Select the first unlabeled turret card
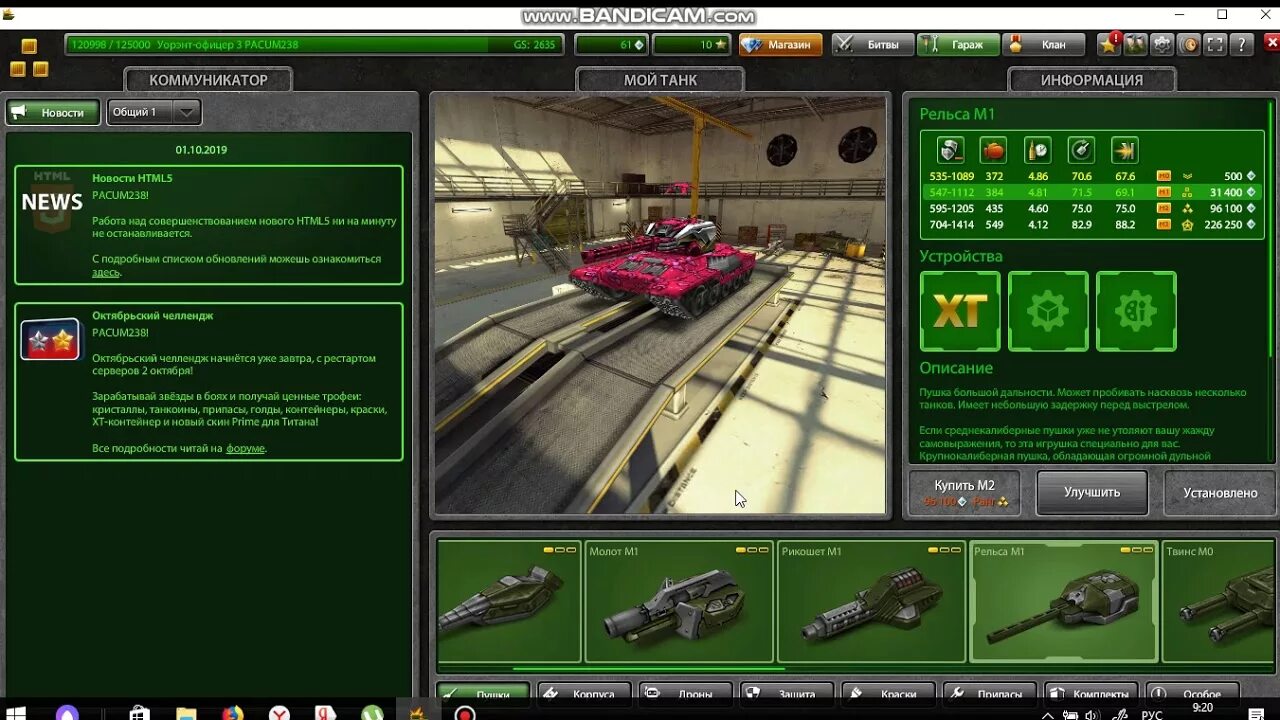The image size is (1280, 720). pyautogui.click(x=509, y=602)
